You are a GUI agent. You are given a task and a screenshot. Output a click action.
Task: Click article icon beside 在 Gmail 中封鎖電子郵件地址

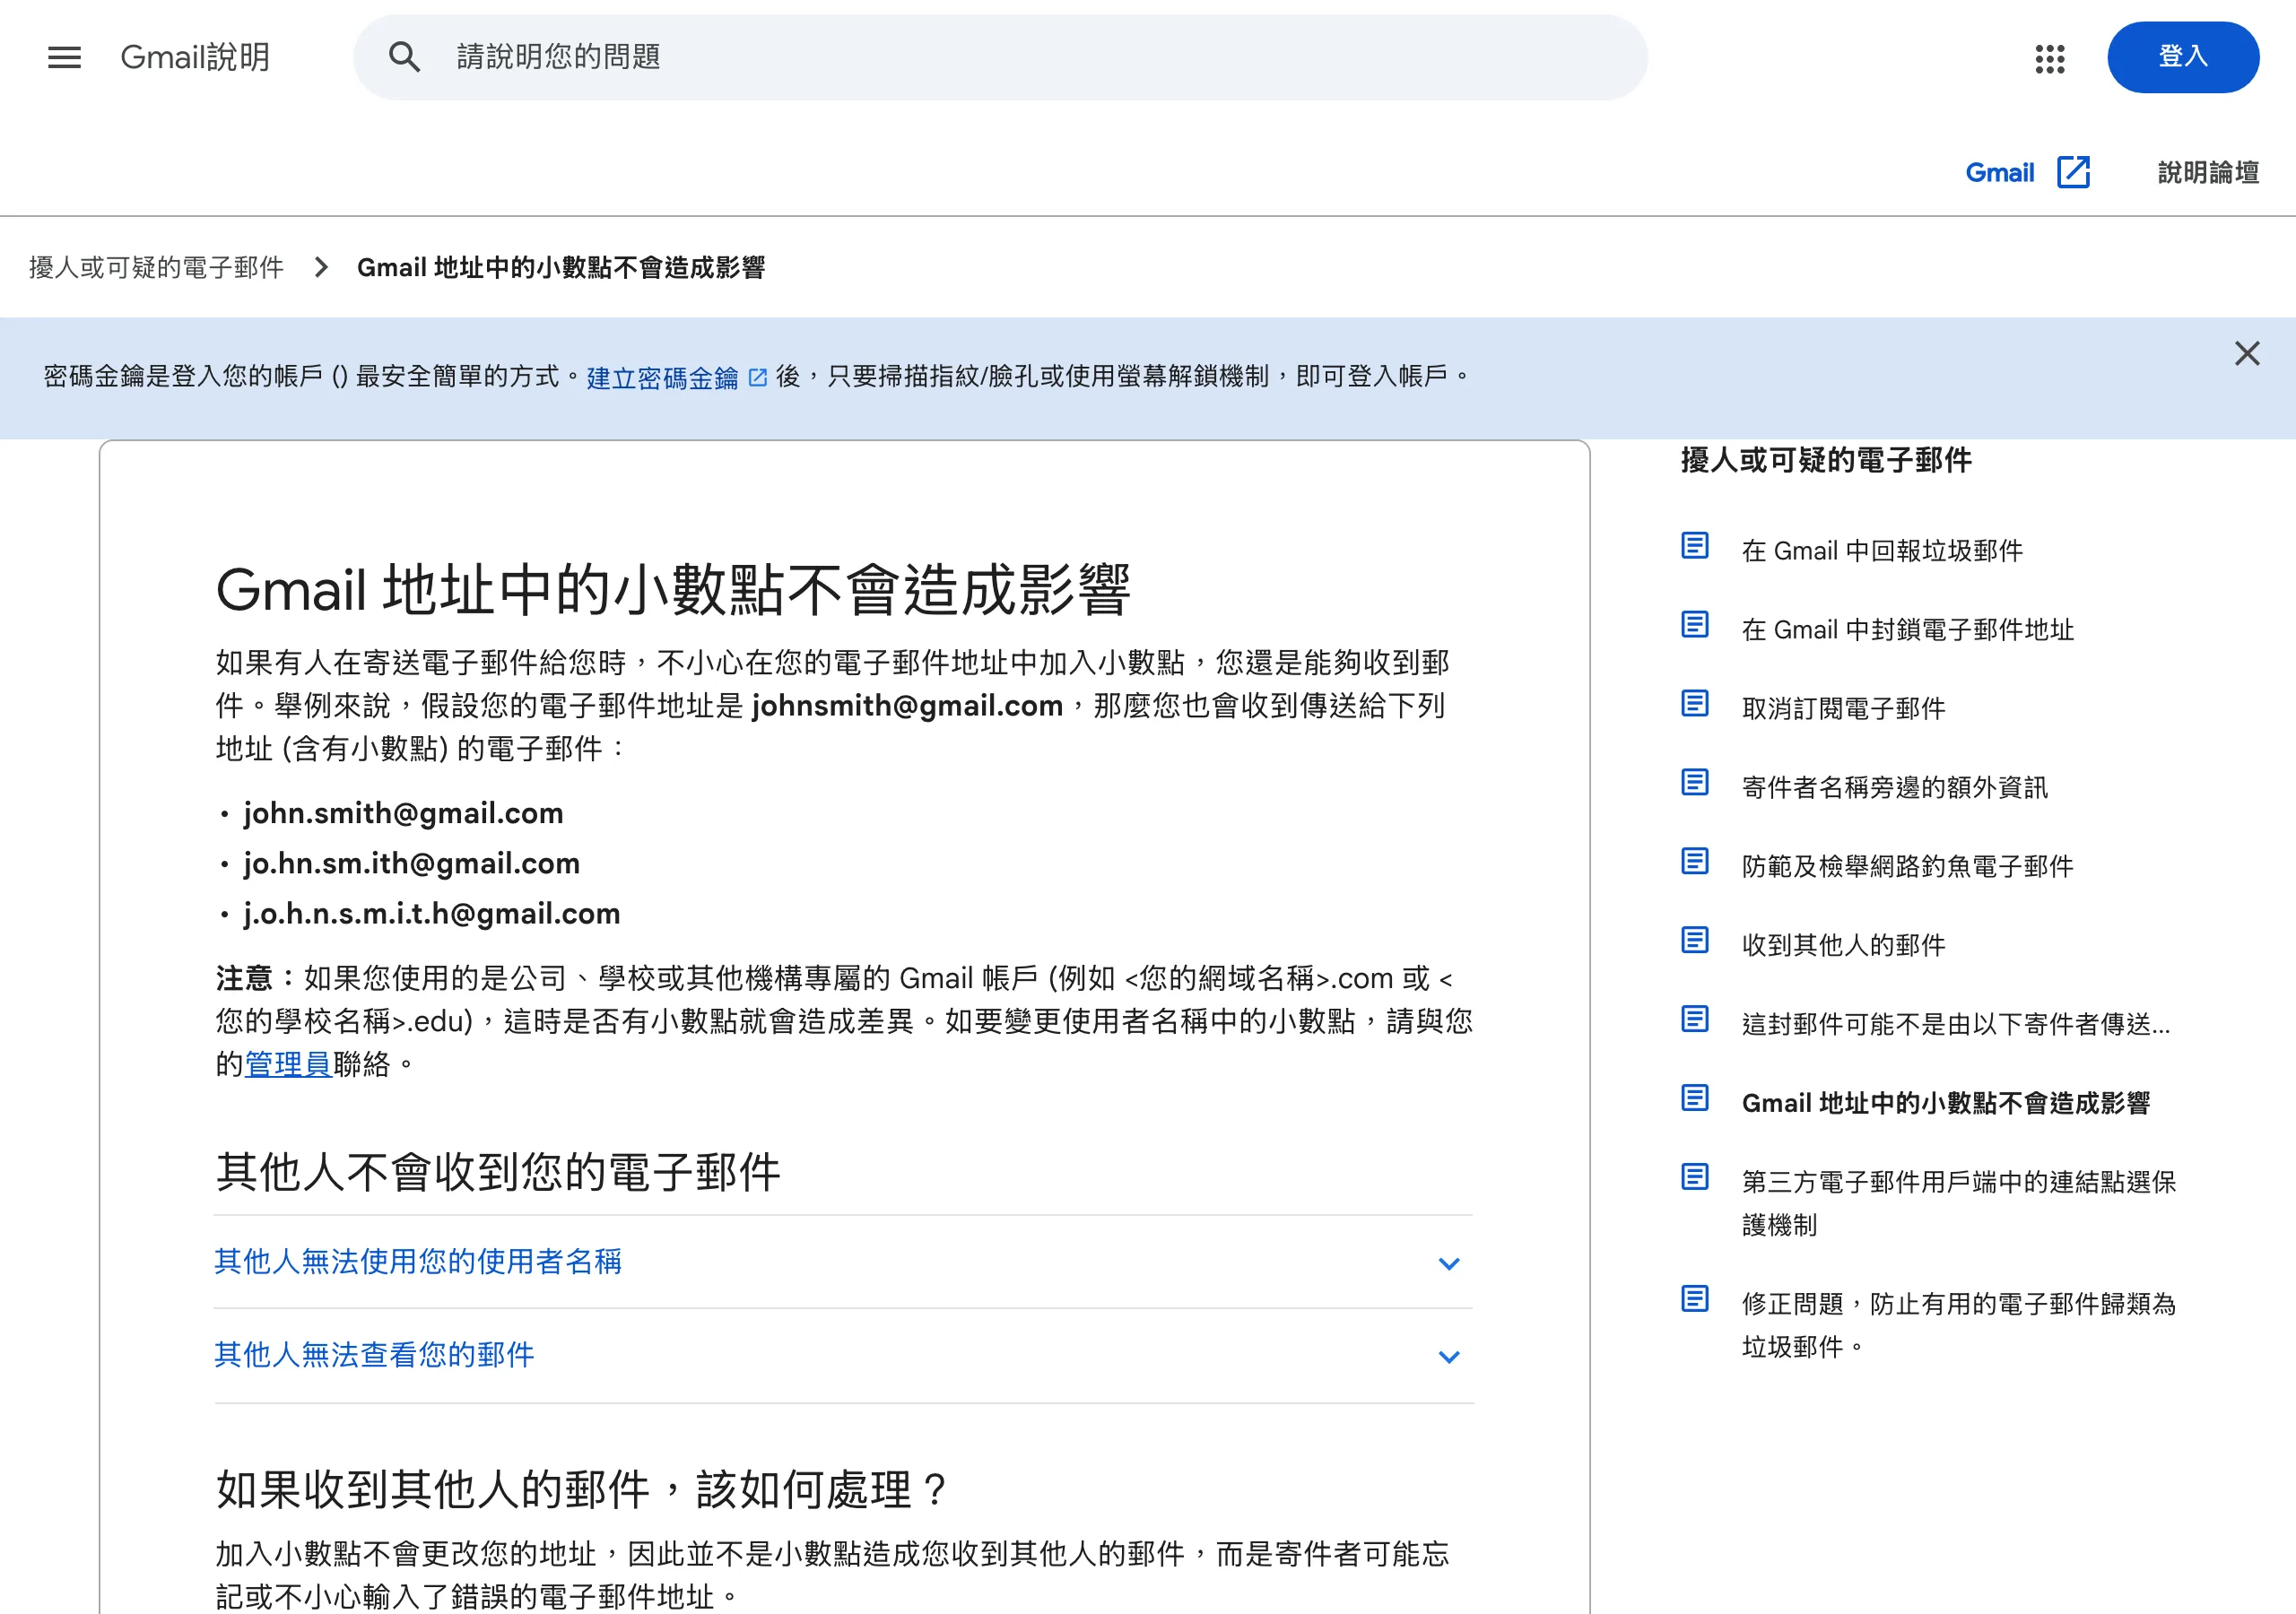point(1694,625)
